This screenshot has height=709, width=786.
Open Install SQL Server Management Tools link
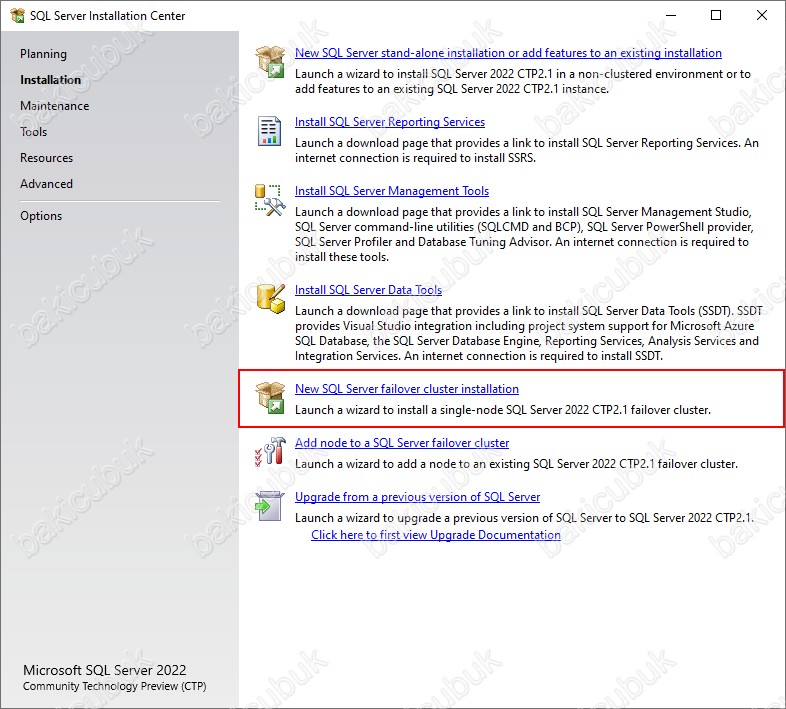click(392, 191)
